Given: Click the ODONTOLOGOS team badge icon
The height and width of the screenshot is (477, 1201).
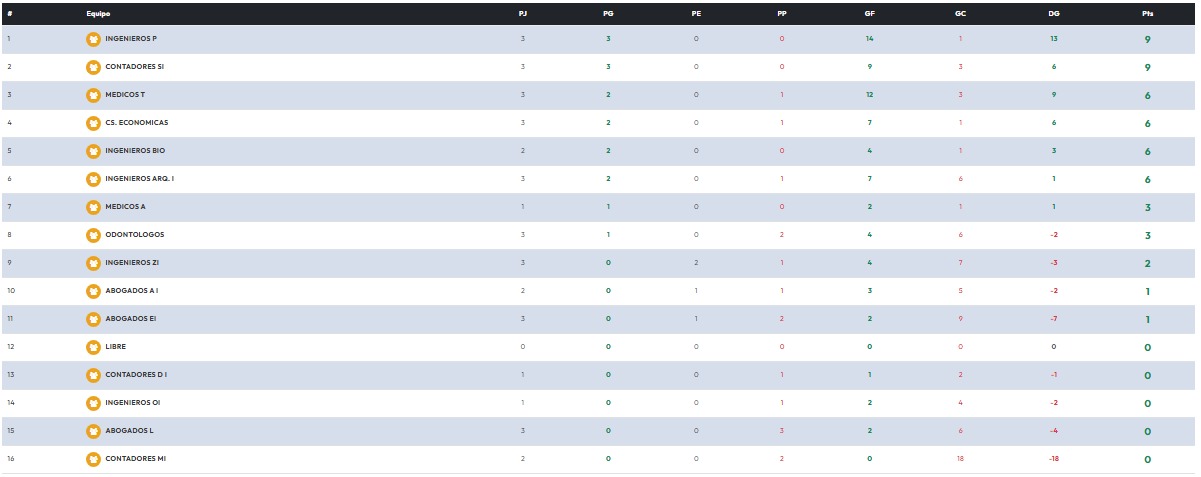Looking at the screenshot, I should pyautogui.click(x=93, y=235).
